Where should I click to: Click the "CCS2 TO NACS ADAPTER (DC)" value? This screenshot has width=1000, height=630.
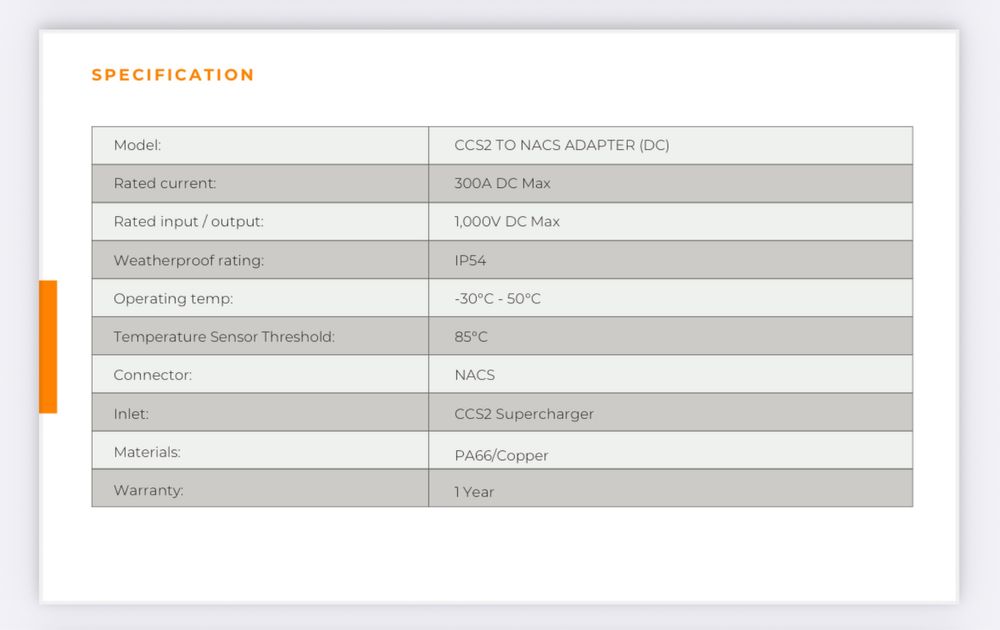(562, 145)
